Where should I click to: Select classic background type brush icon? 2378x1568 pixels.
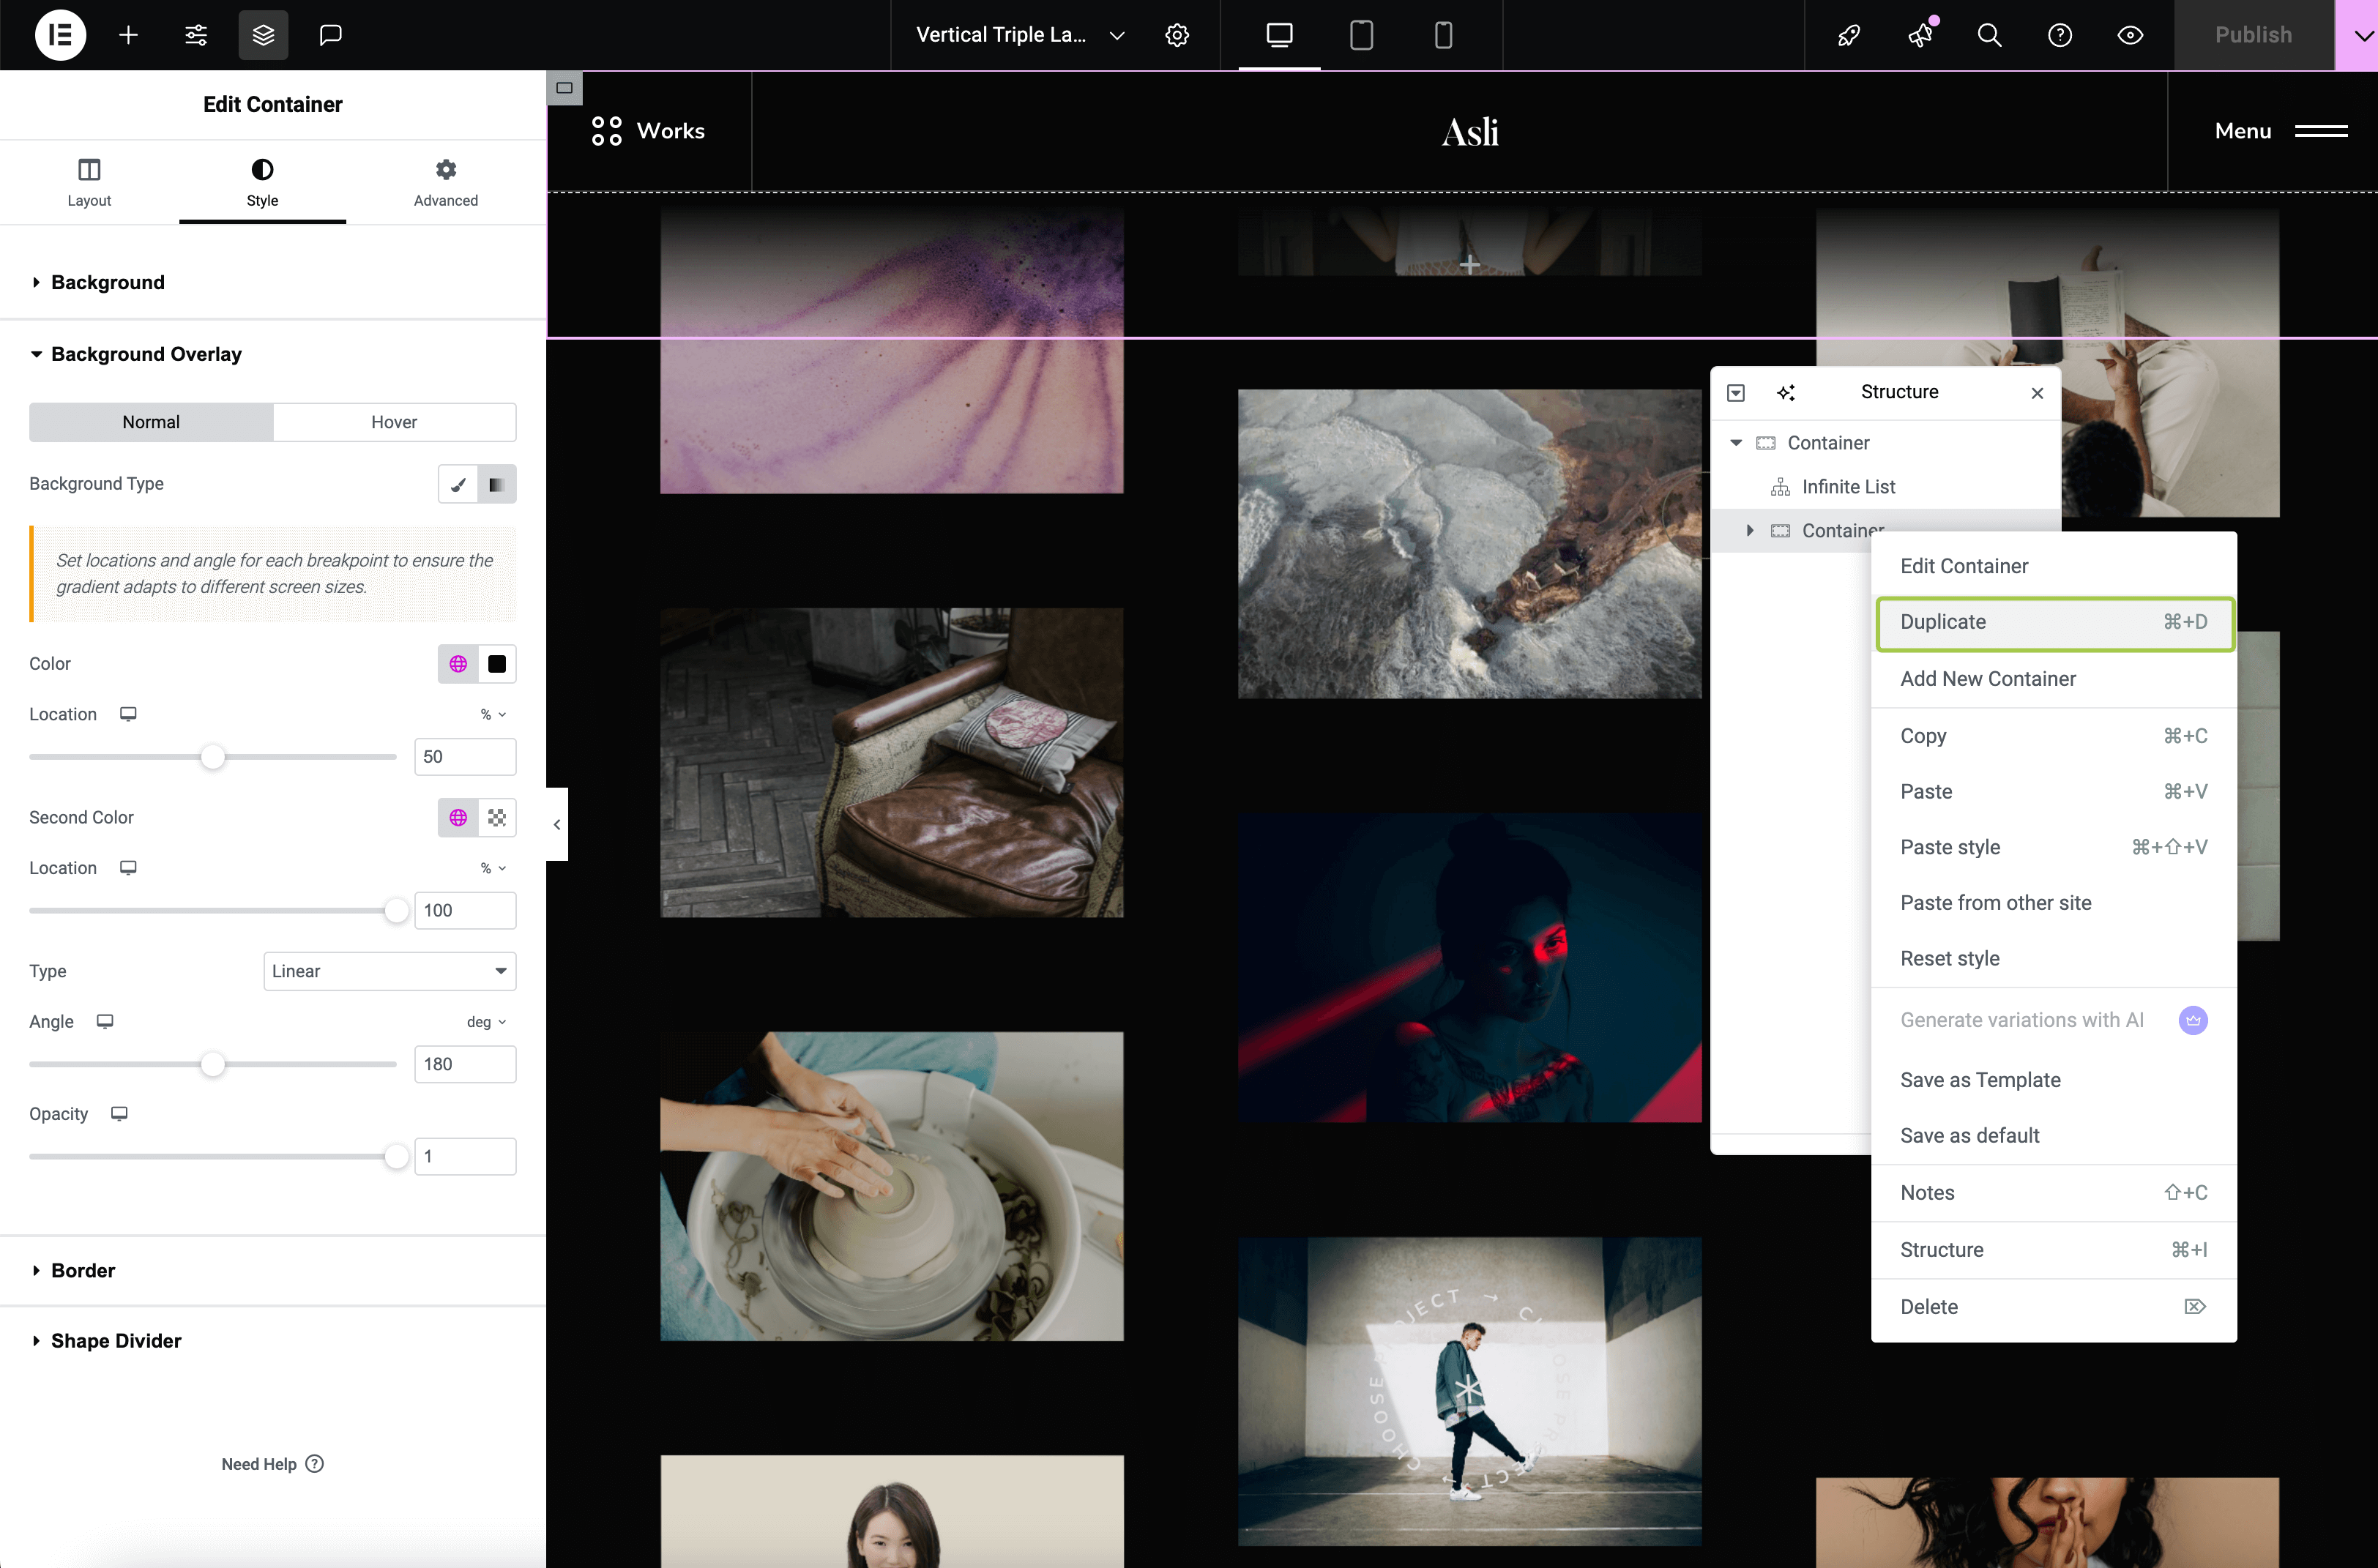458,484
